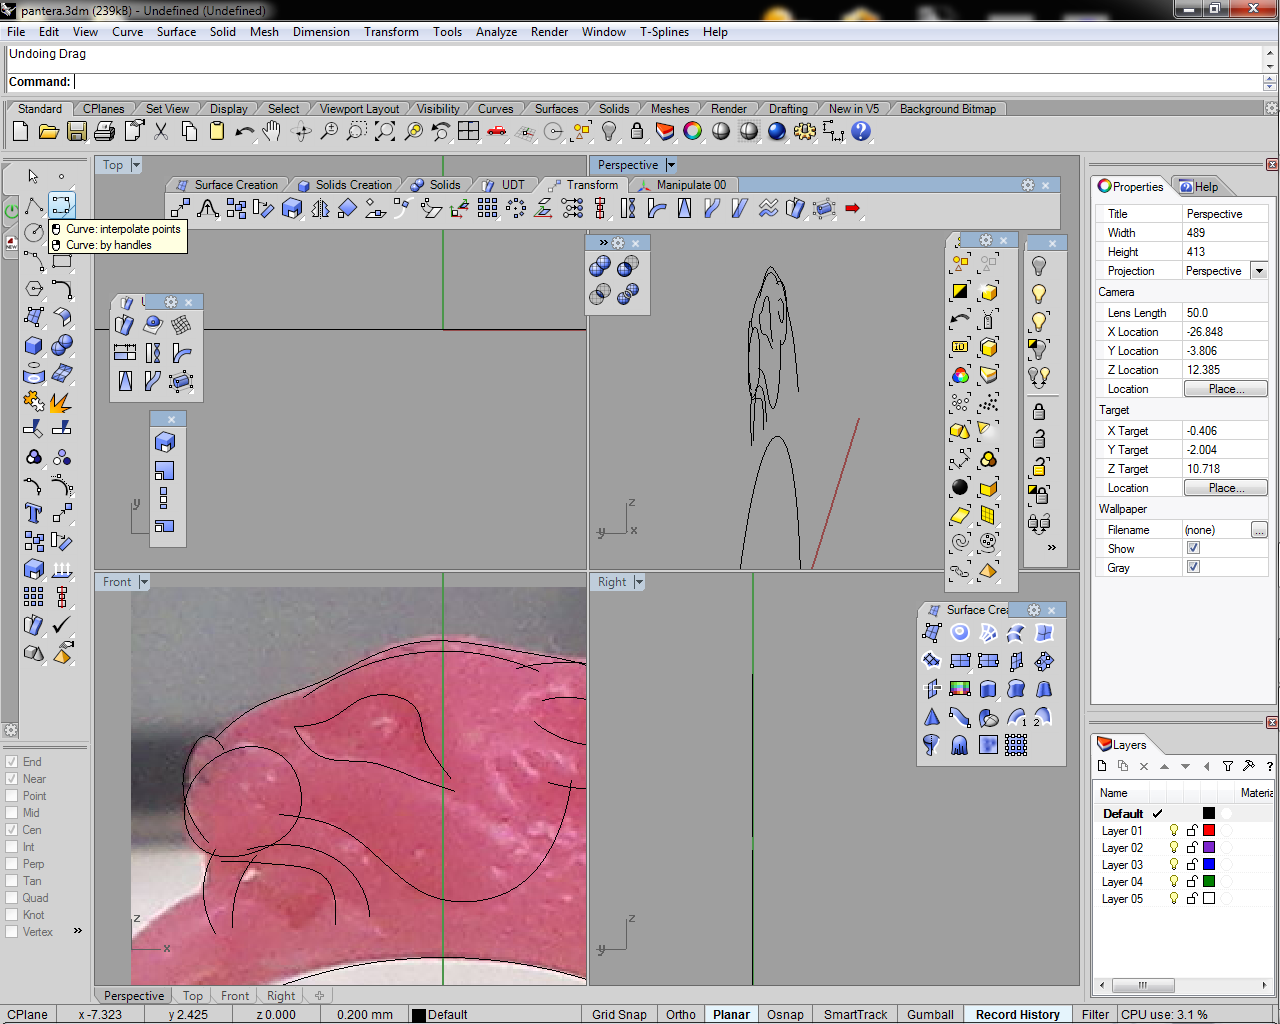Uncheck the End object snap
1280x1024 pixels.
(12, 762)
